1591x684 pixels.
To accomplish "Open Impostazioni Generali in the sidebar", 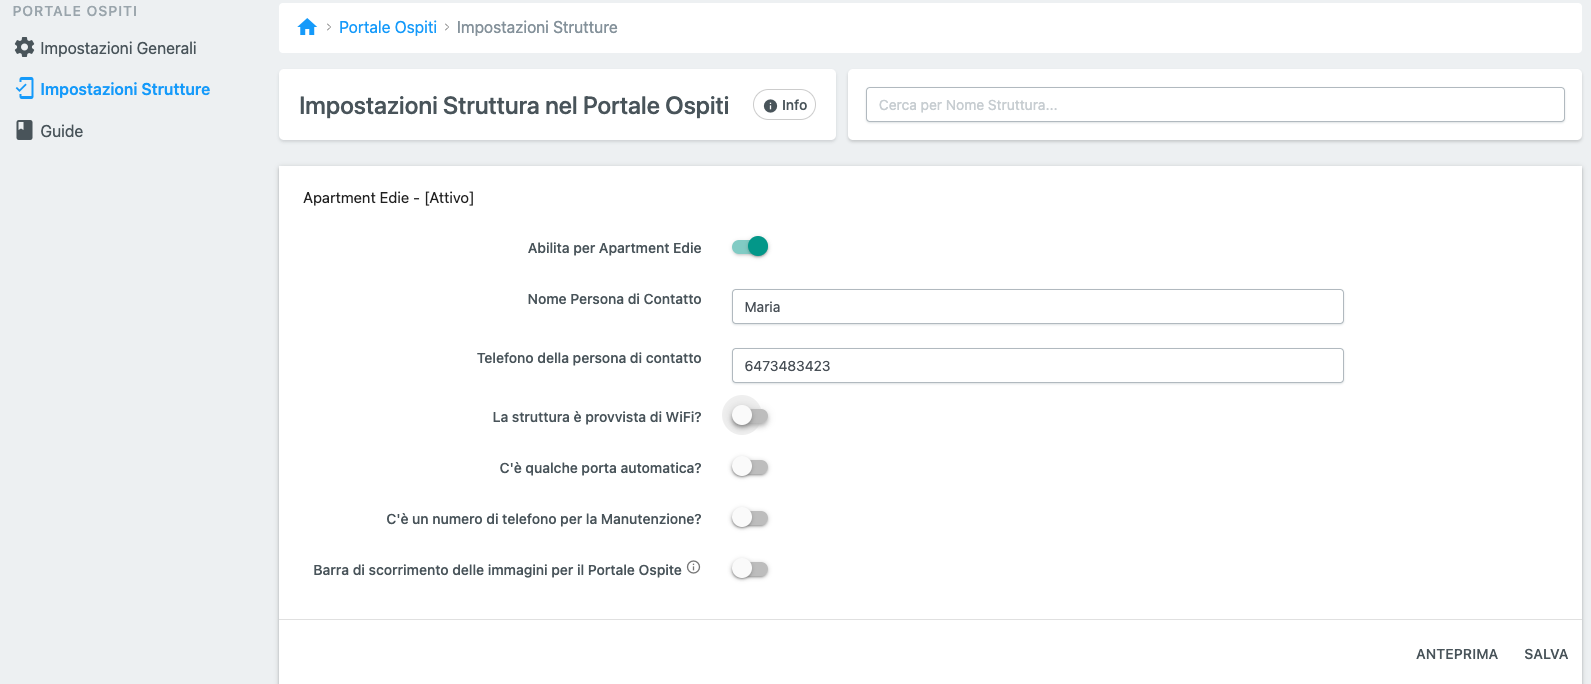I will [118, 48].
